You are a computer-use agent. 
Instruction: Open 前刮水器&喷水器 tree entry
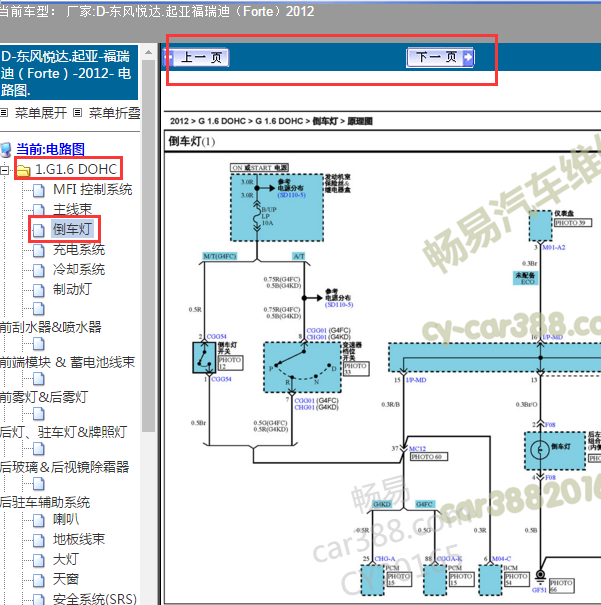click(x=51, y=327)
